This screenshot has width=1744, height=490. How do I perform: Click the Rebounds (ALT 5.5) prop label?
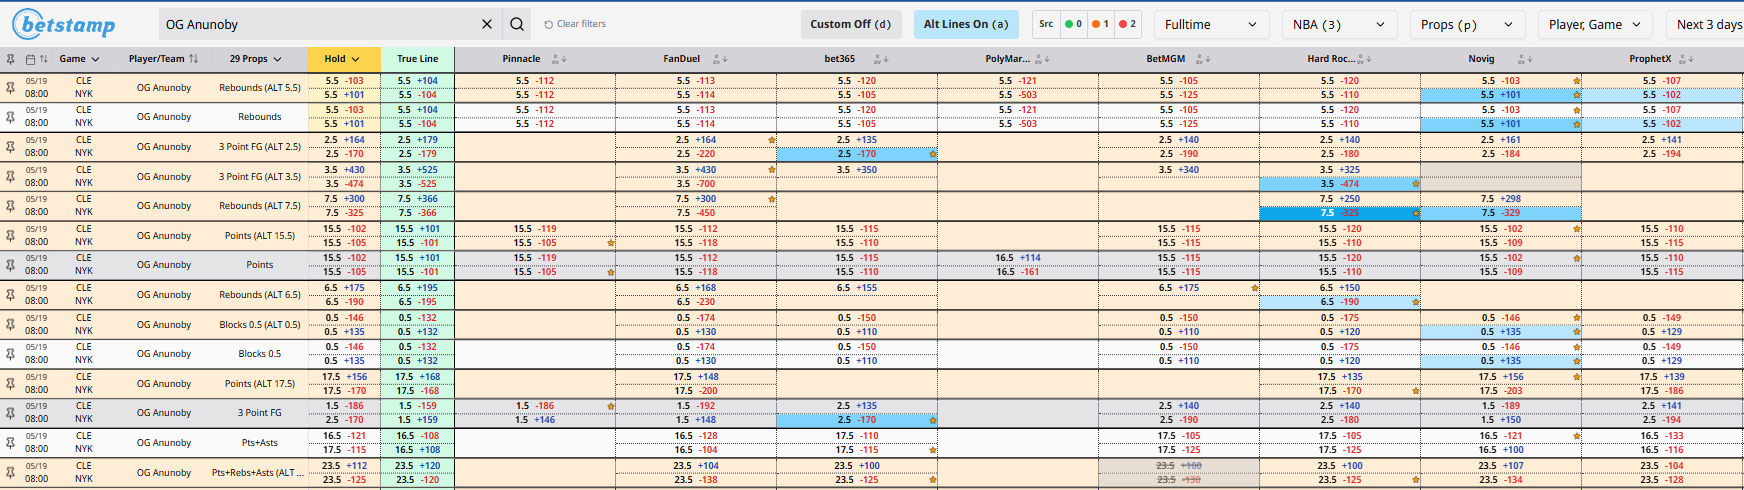[260, 88]
